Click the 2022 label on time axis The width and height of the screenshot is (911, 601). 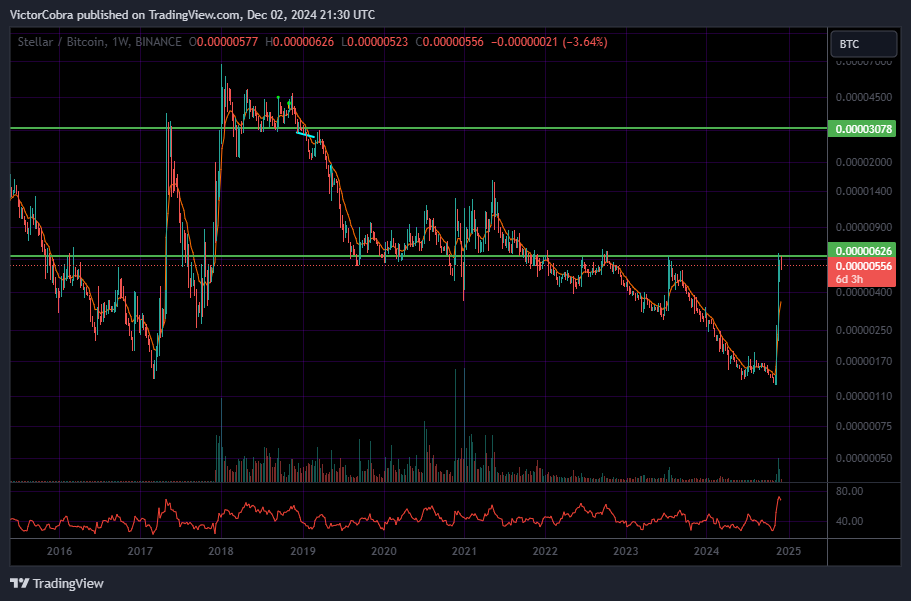tap(545, 551)
